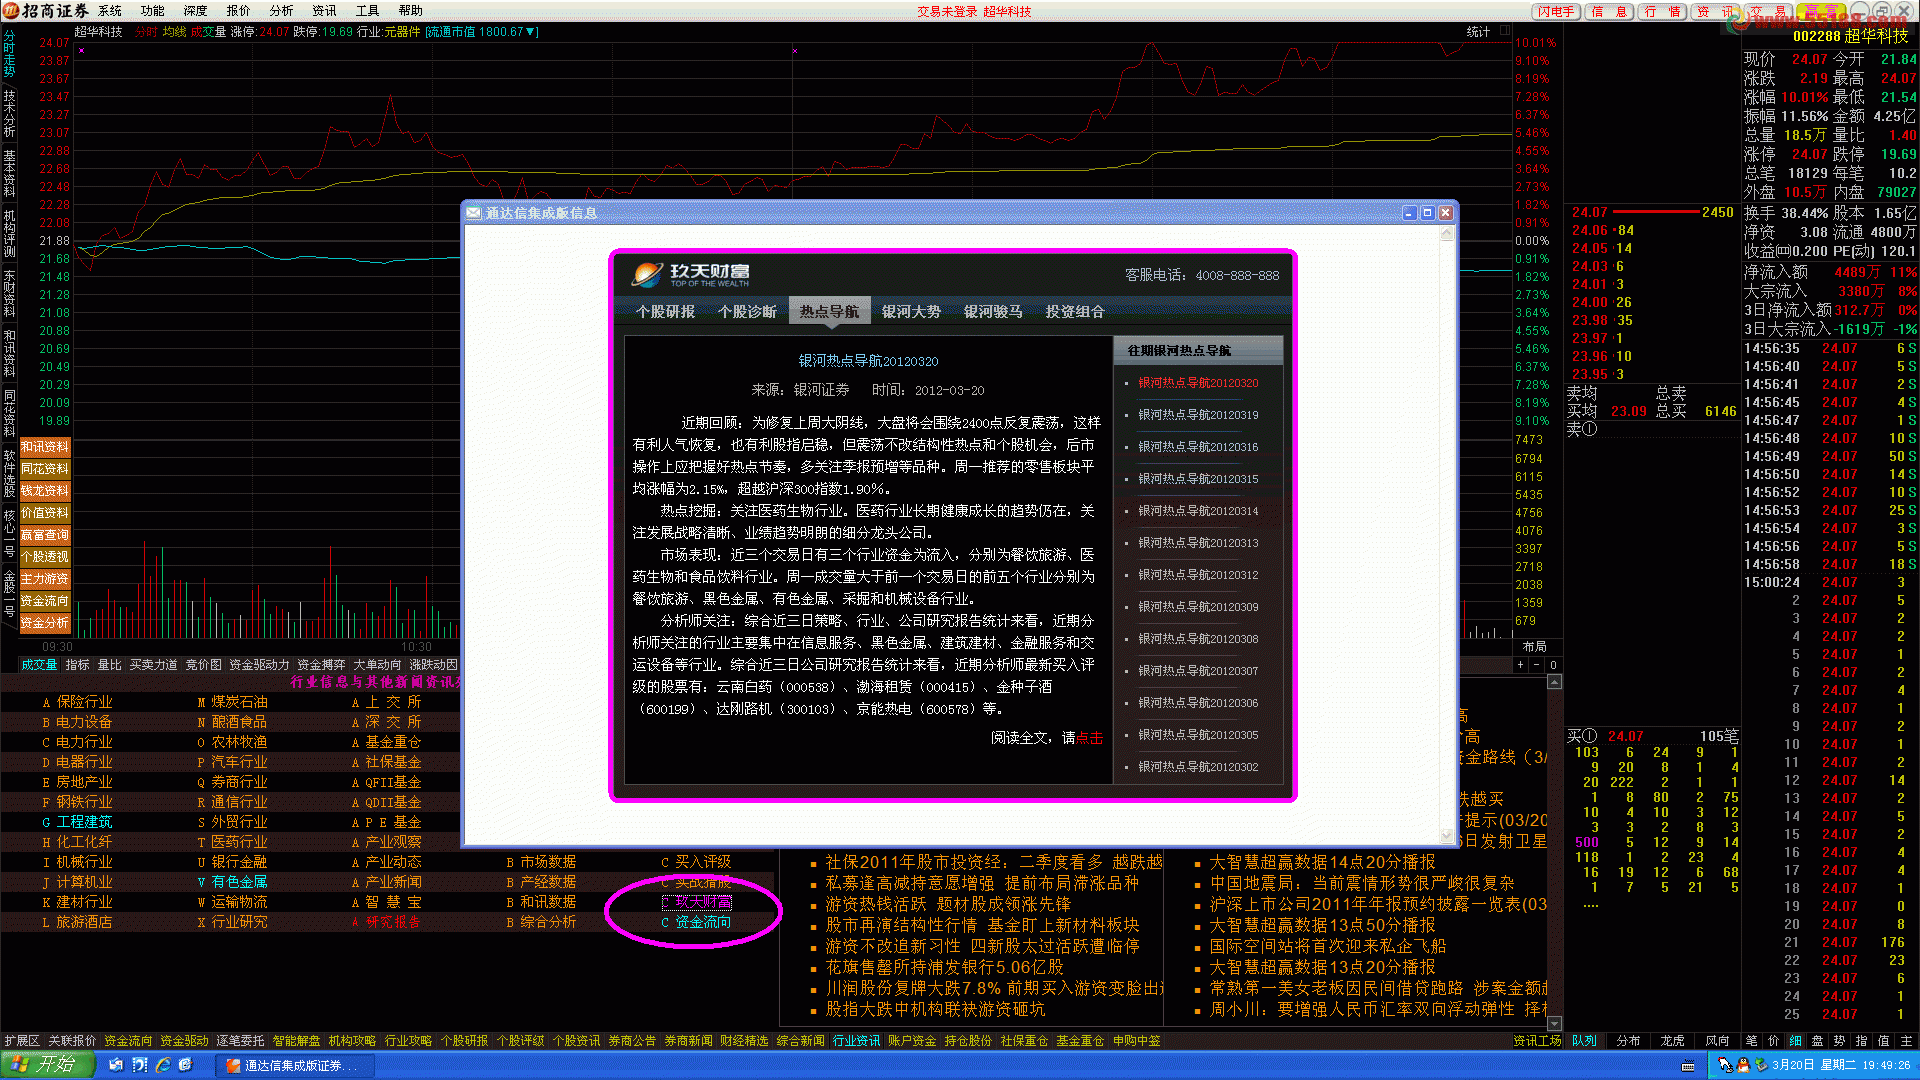Open the 通达信集成版证券 taskbar item
The height and width of the screenshot is (1080, 1920).
pyautogui.click(x=295, y=1066)
